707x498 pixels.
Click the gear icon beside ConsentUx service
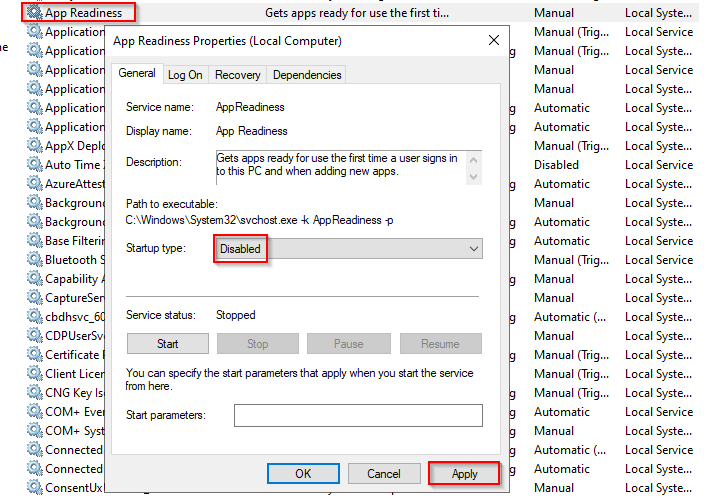coord(34,487)
